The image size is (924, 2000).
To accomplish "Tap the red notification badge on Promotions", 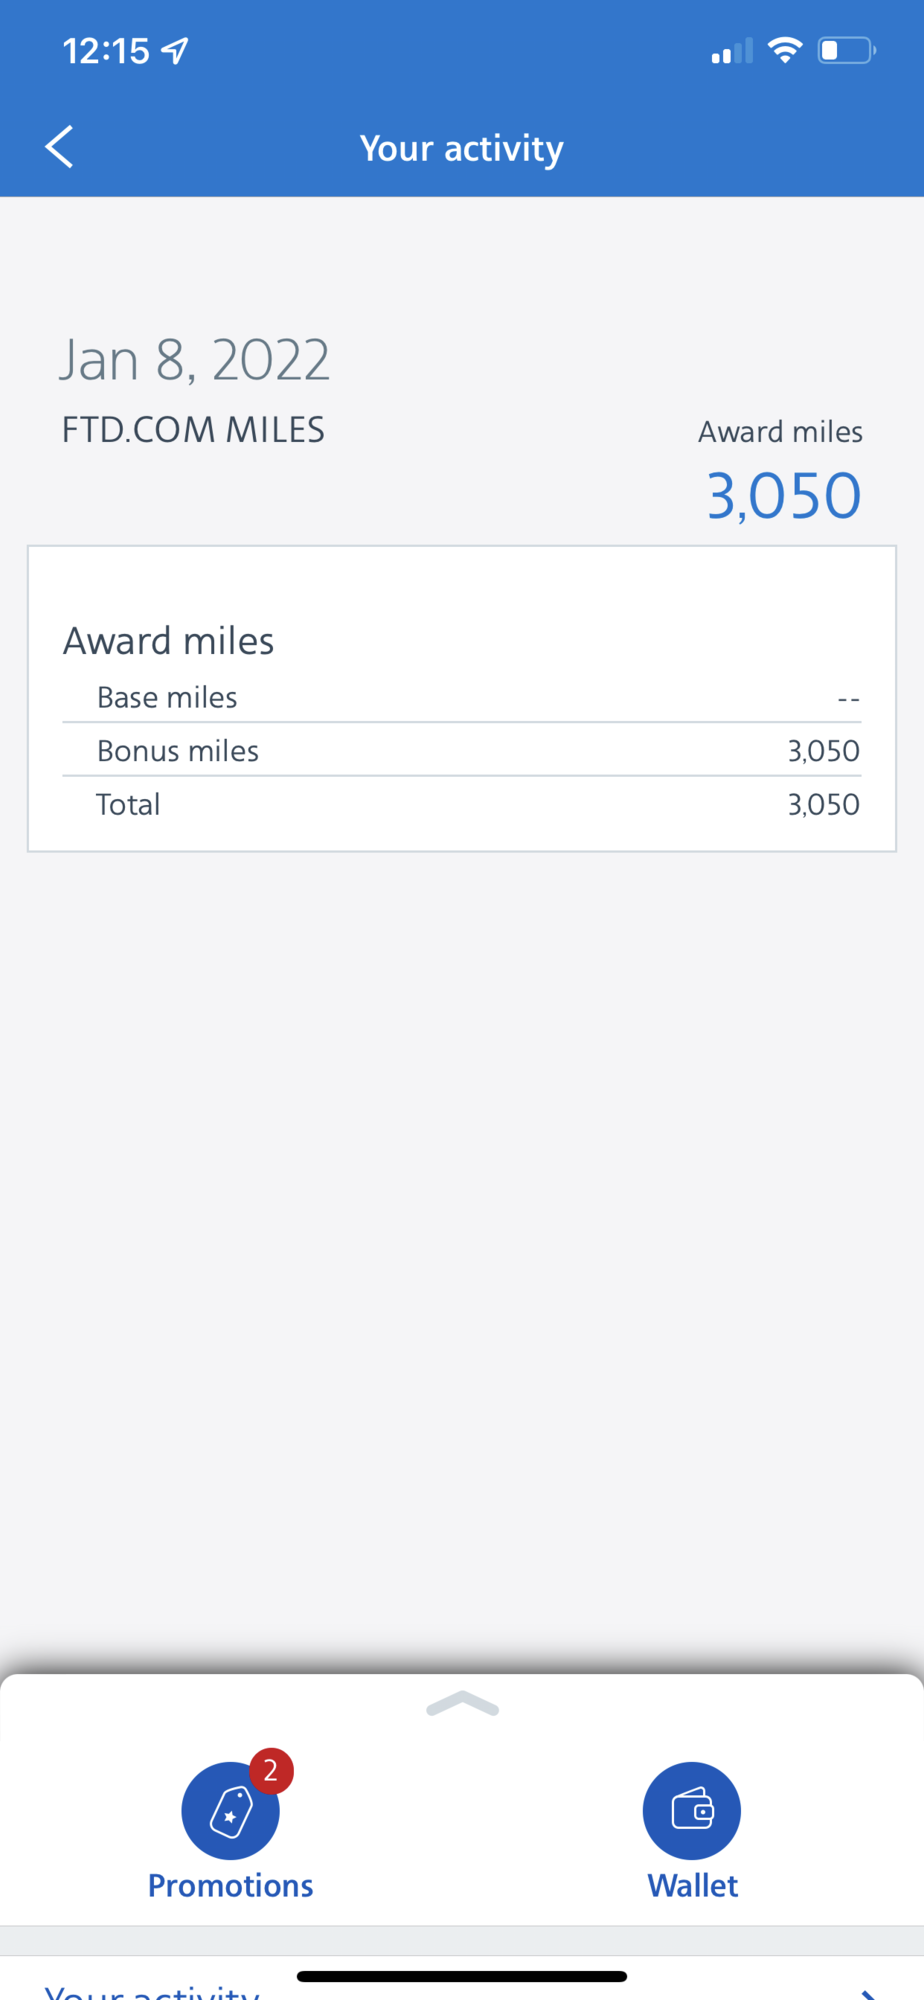I will tap(271, 1771).
